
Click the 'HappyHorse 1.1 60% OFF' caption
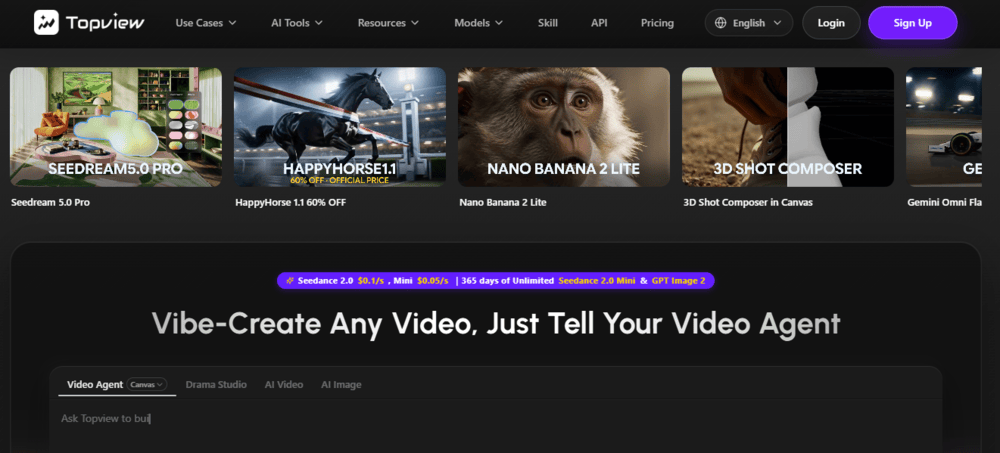(x=290, y=203)
